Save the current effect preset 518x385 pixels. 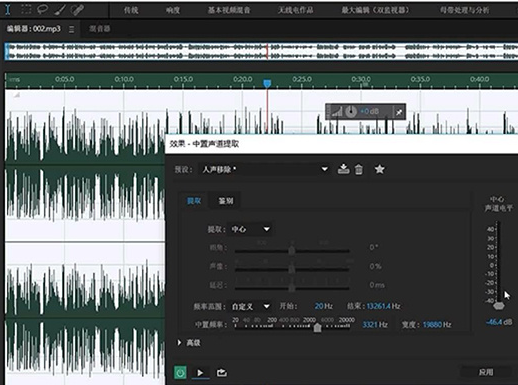(x=343, y=169)
